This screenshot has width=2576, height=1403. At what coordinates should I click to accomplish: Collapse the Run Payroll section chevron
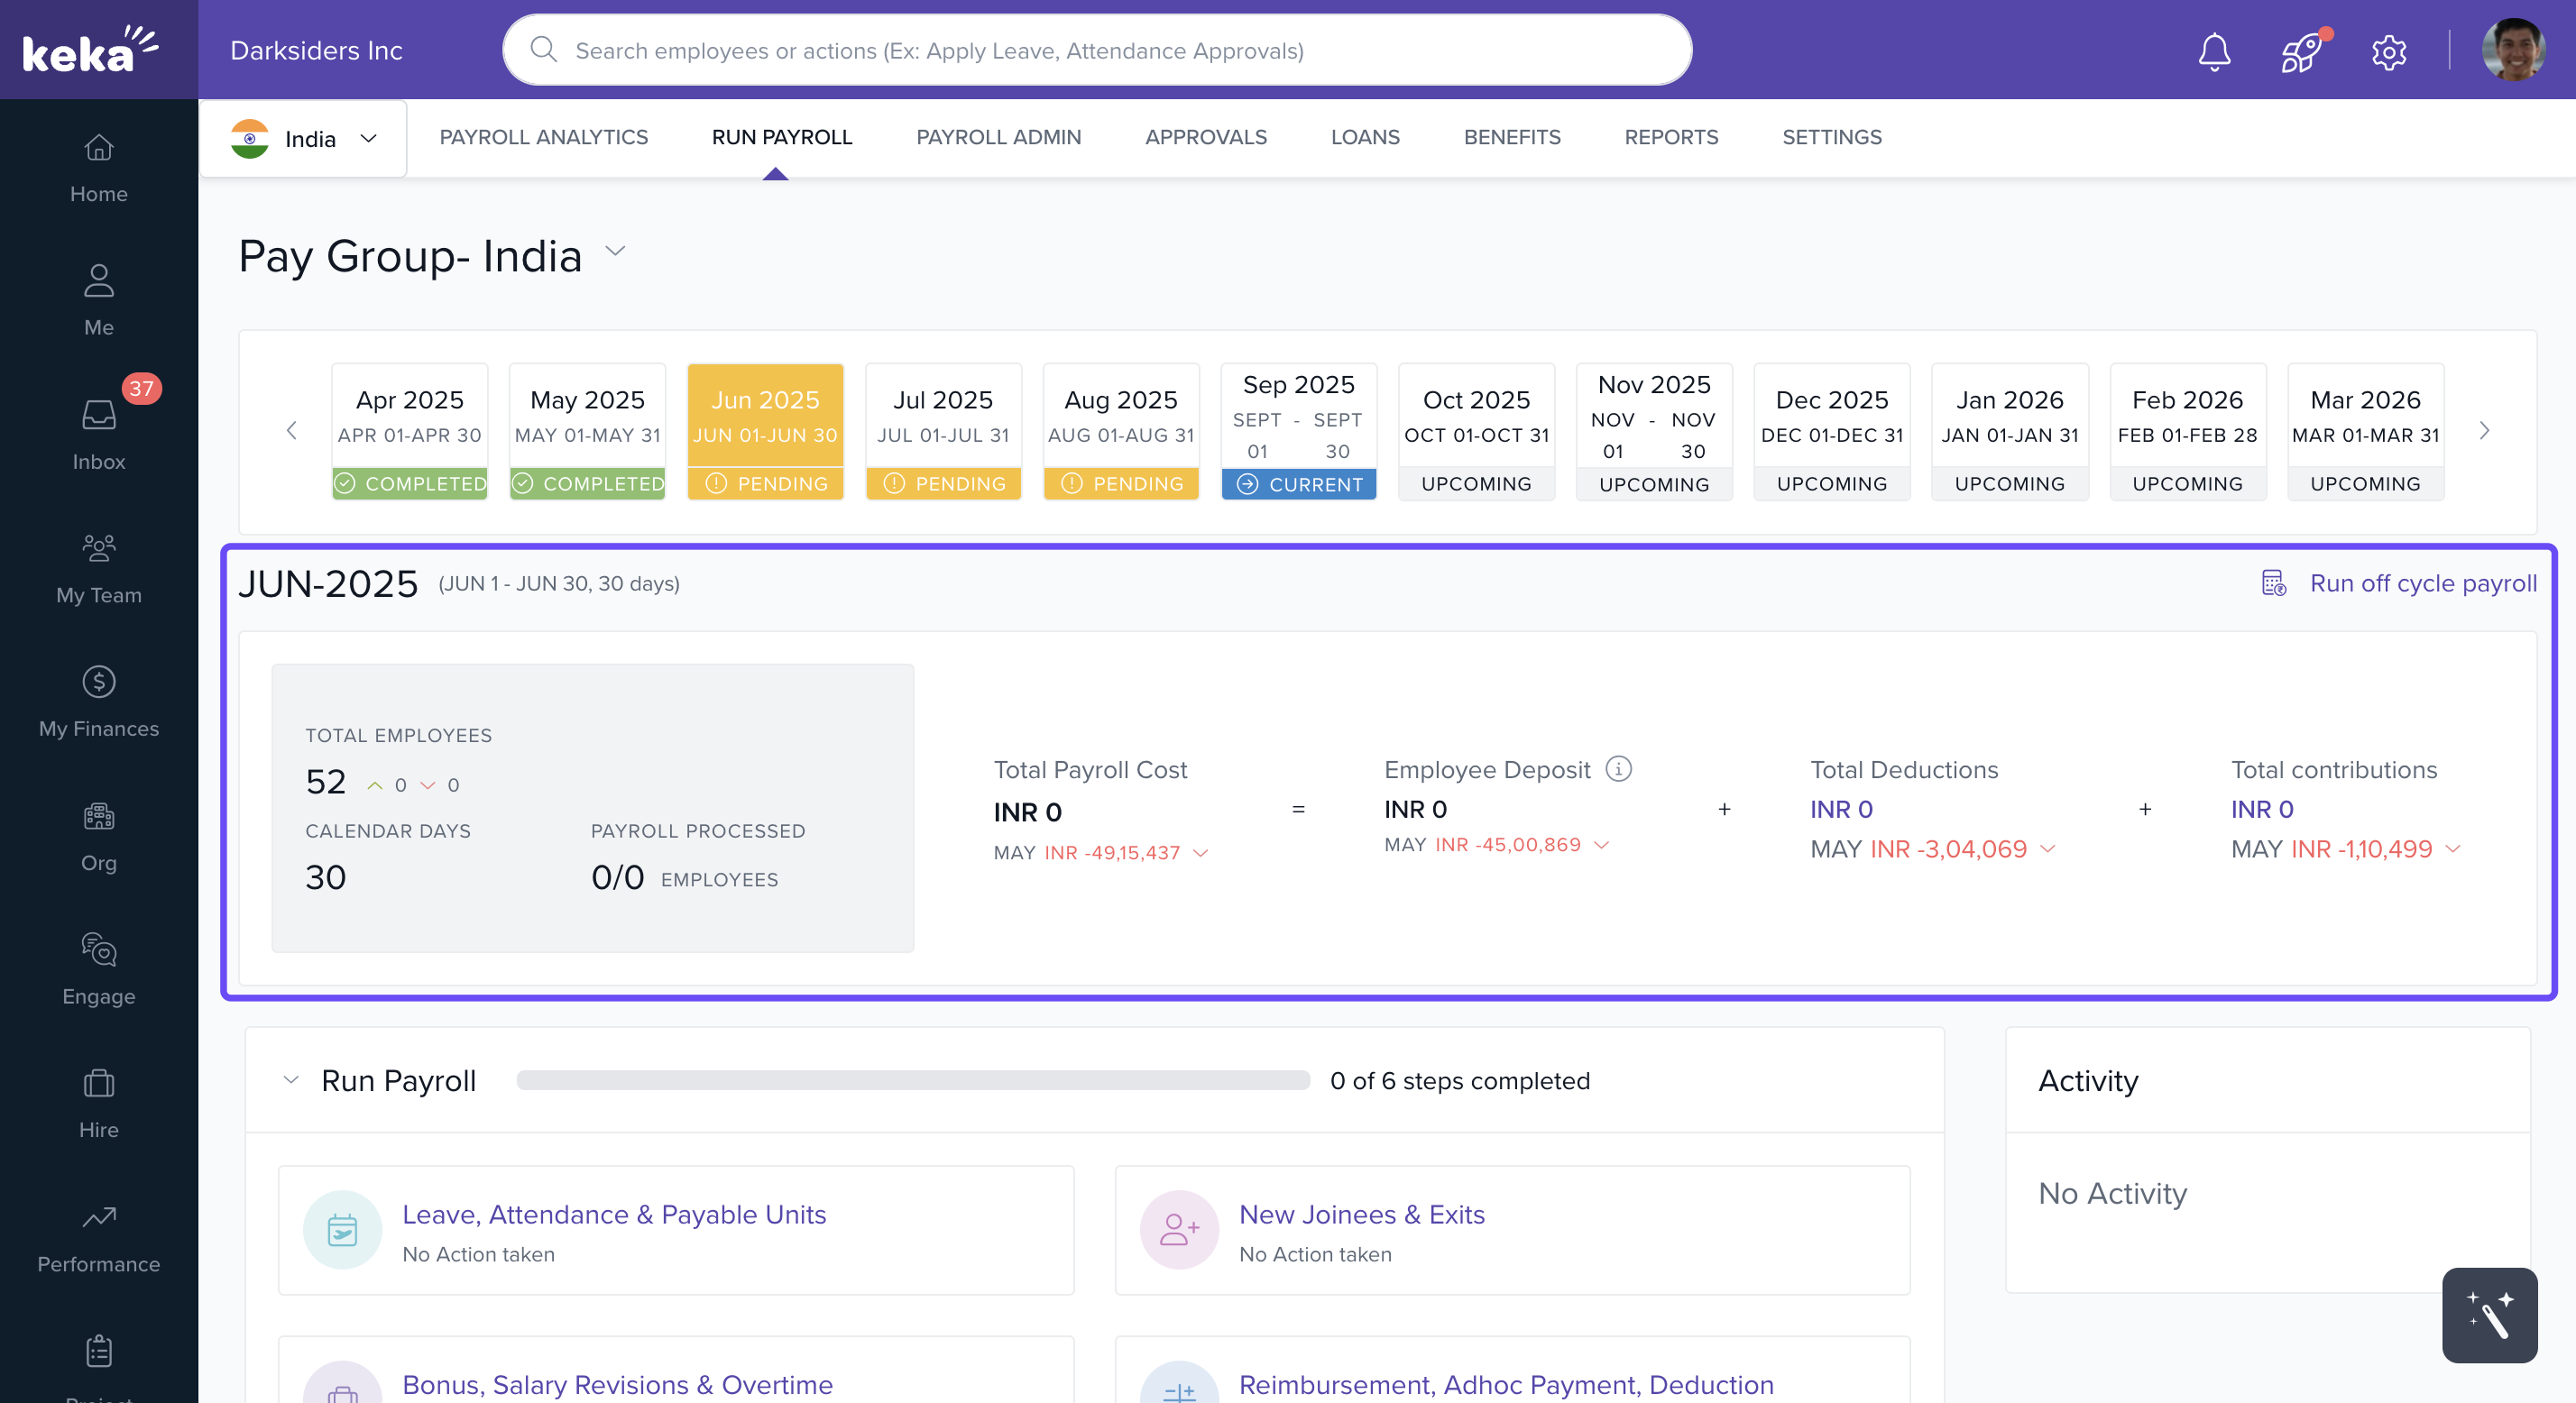coord(291,1080)
